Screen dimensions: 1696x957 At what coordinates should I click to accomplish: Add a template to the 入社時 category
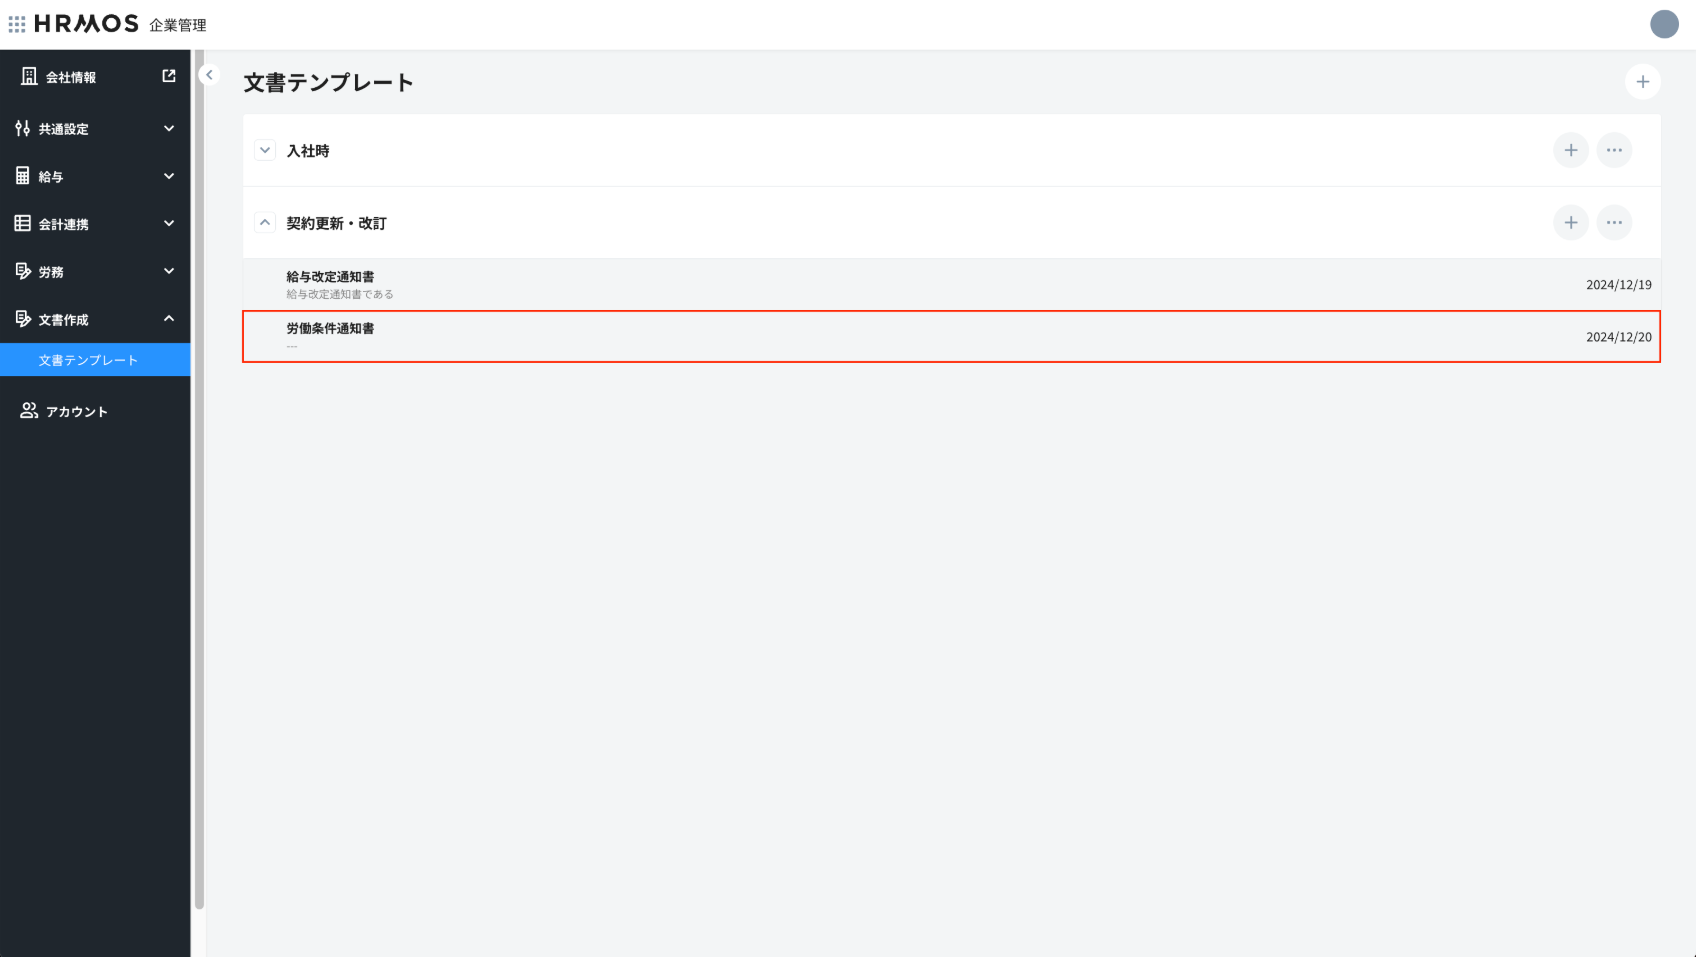coord(1570,150)
